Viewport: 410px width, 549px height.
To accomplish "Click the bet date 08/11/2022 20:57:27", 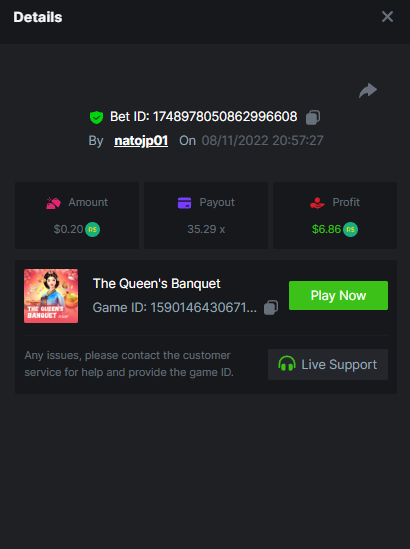I will (x=262, y=141).
